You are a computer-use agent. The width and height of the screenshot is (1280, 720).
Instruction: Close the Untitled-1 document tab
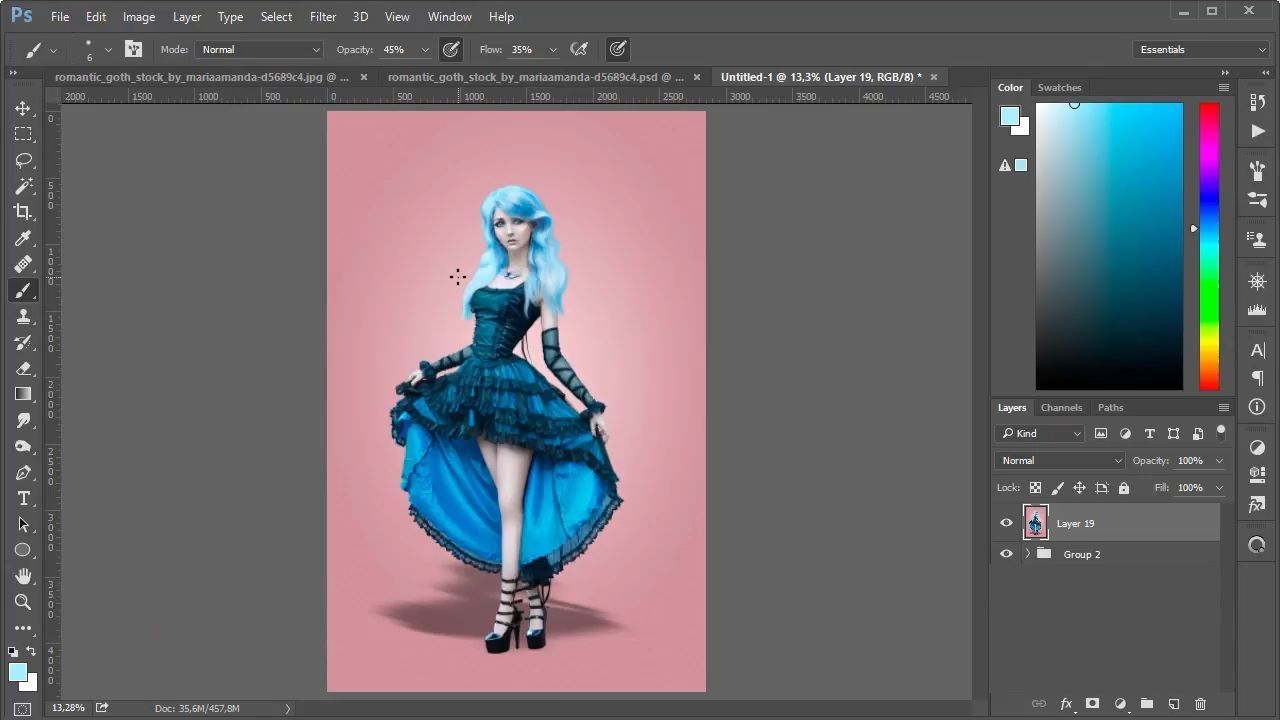[934, 77]
